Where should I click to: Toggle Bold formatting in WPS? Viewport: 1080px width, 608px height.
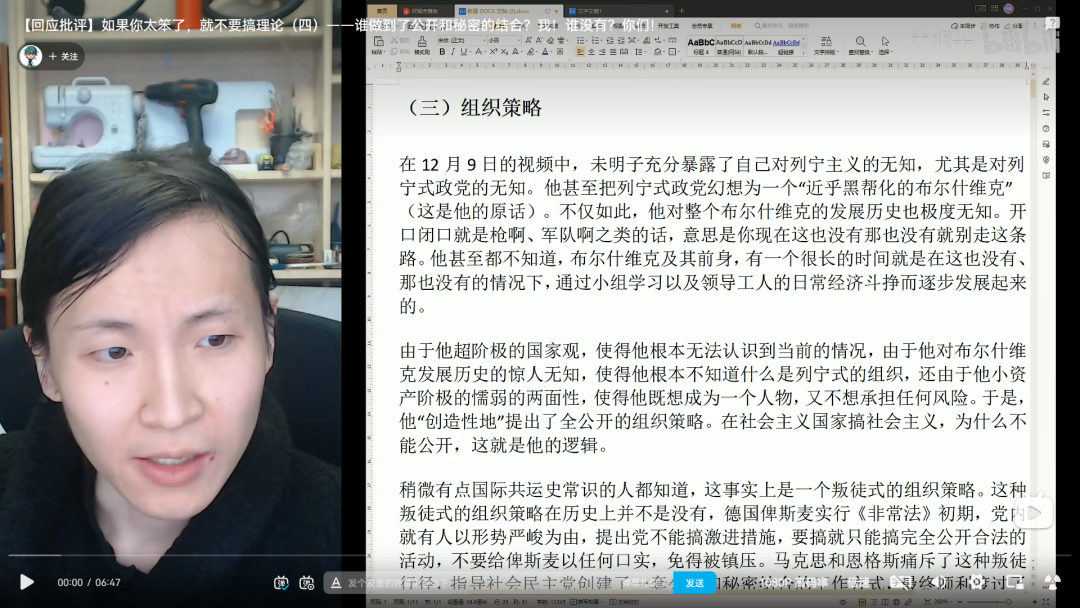[442, 52]
